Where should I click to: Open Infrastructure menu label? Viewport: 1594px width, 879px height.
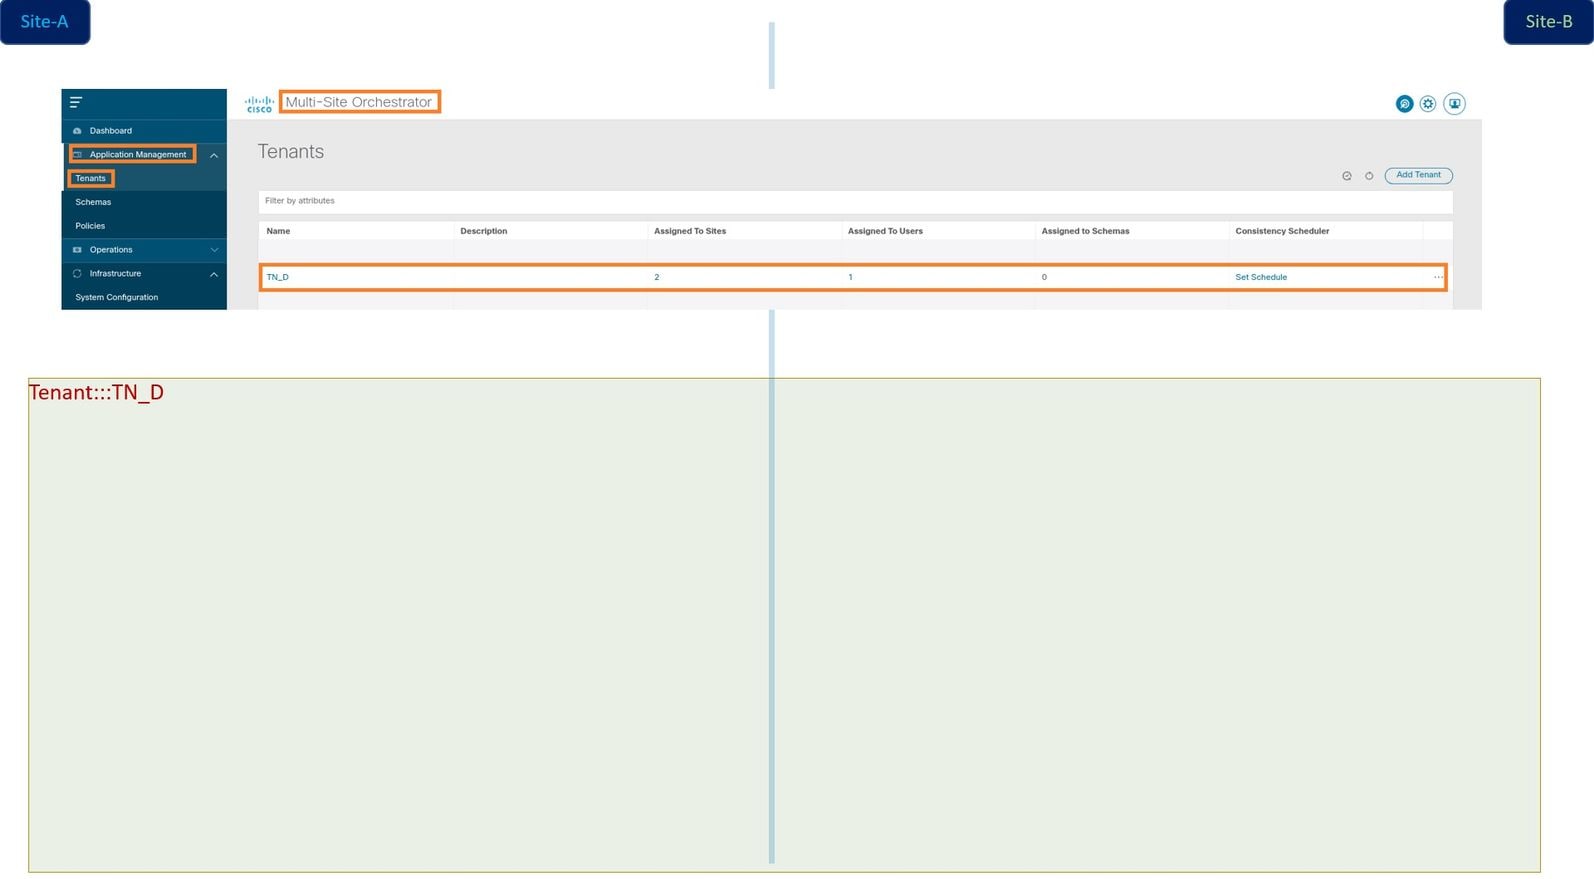click(x=115, y=274)
